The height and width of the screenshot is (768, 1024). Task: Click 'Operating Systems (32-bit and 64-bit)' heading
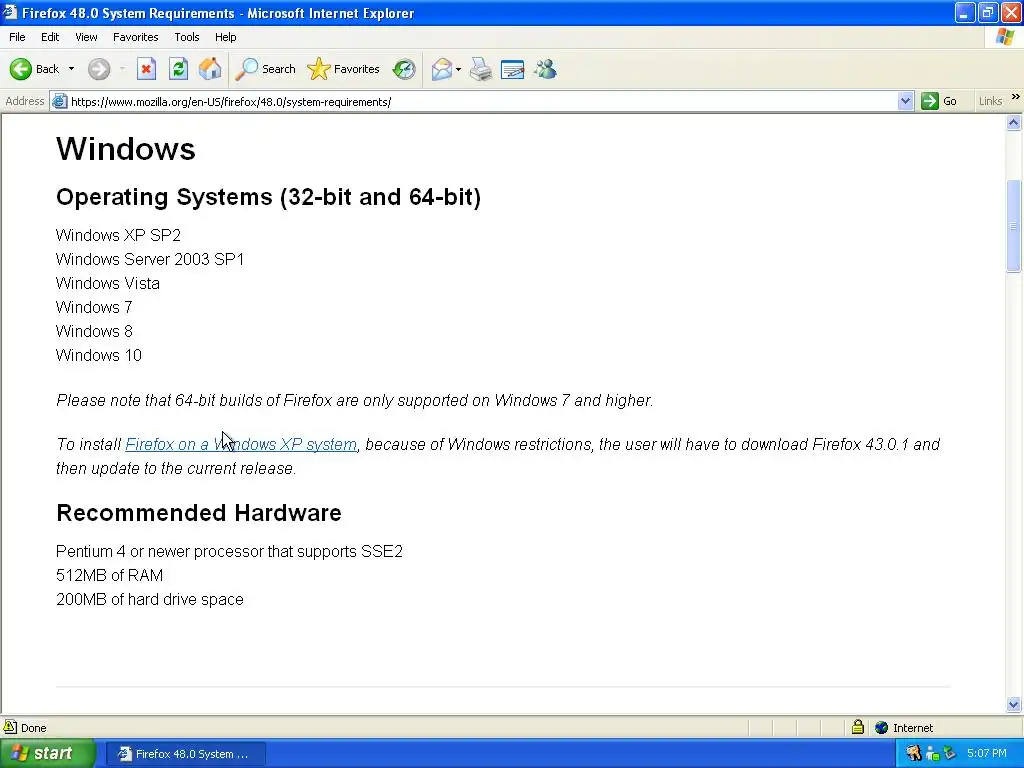click(x=268, y=197)
